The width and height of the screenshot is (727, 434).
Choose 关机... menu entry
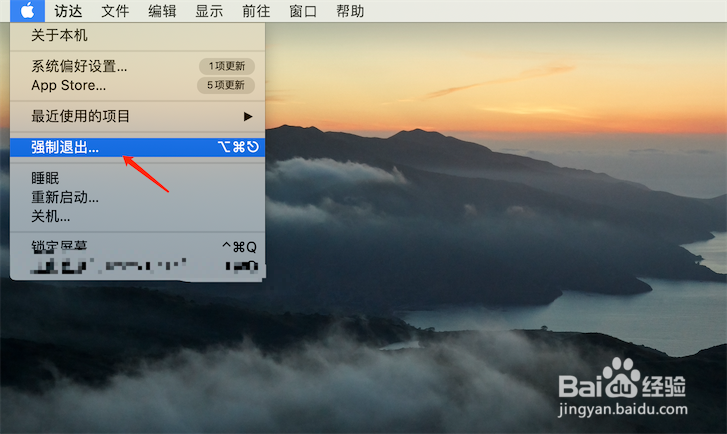point(138,216)
